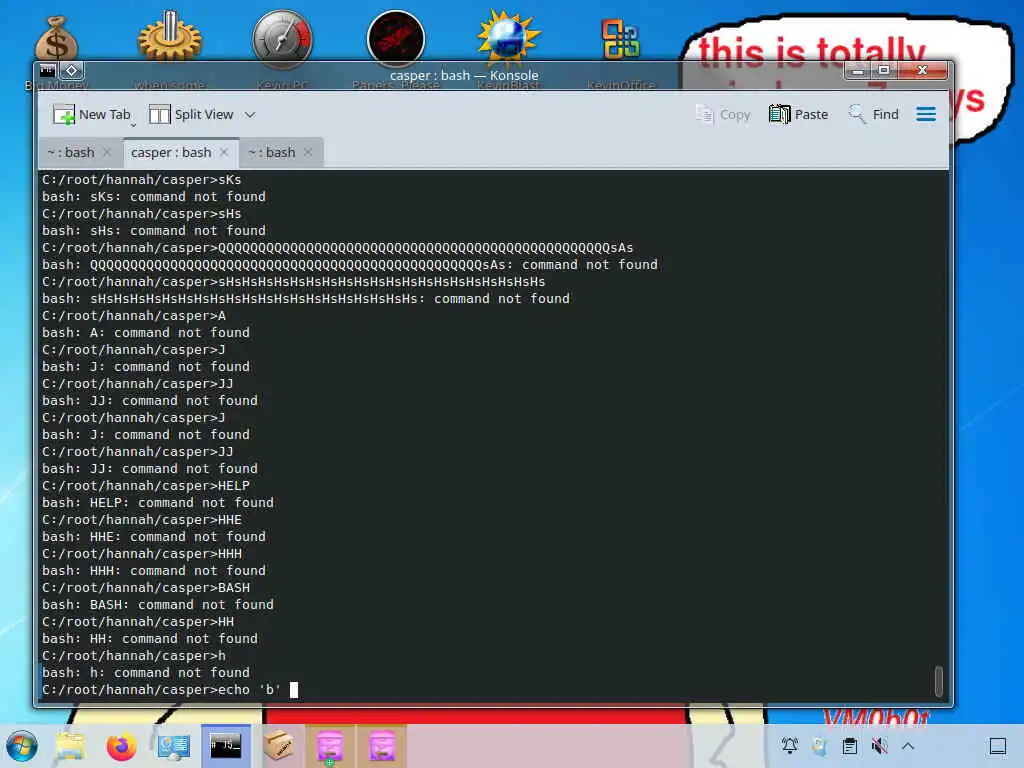
Task: Click 'bash: BASH: command not found' line
Action: click(158, 605)
